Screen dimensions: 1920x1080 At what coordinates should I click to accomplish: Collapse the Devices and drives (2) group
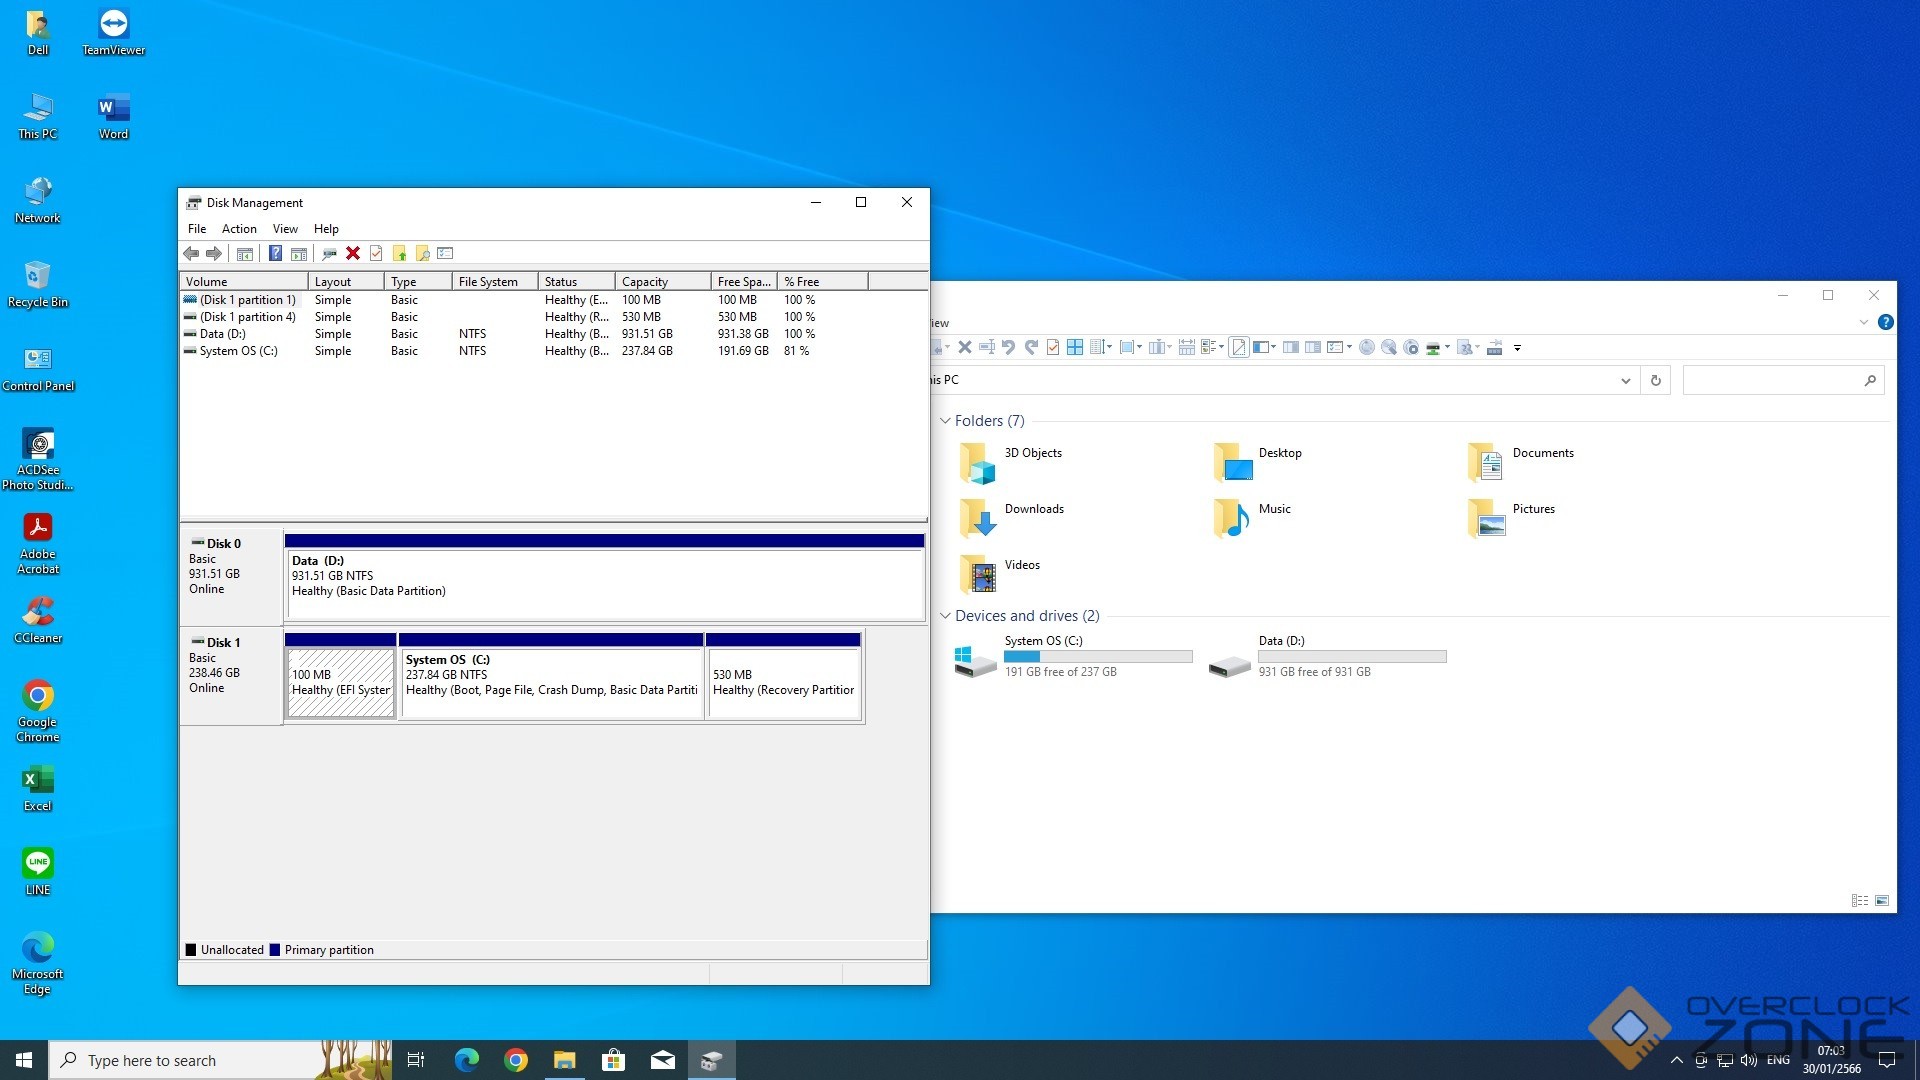[x=945, y=616]
